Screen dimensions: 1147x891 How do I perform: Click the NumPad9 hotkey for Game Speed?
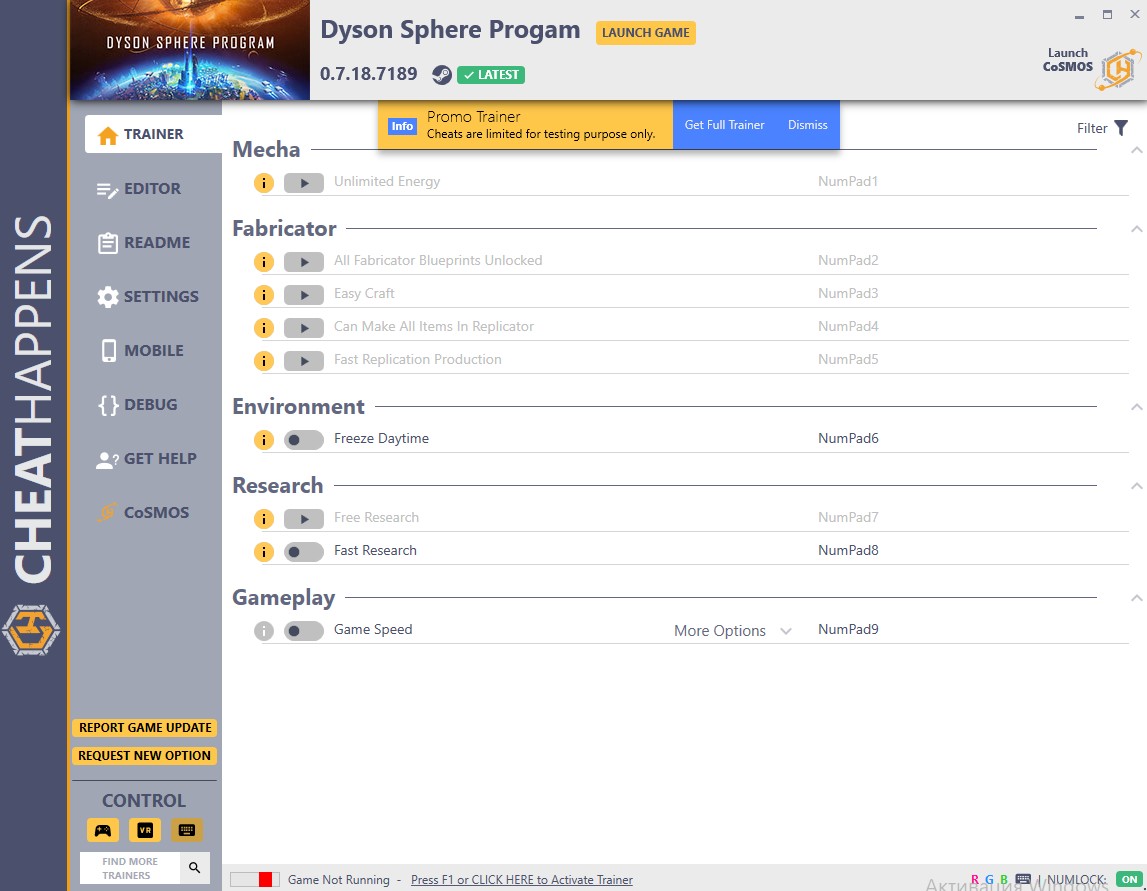[848, 630]
